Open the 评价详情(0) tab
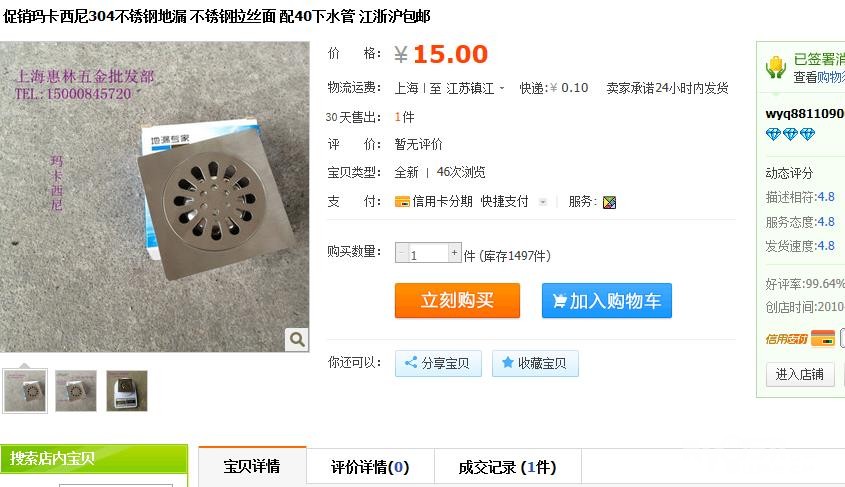Viewport: 845px width, 487px height. (370, 467)
